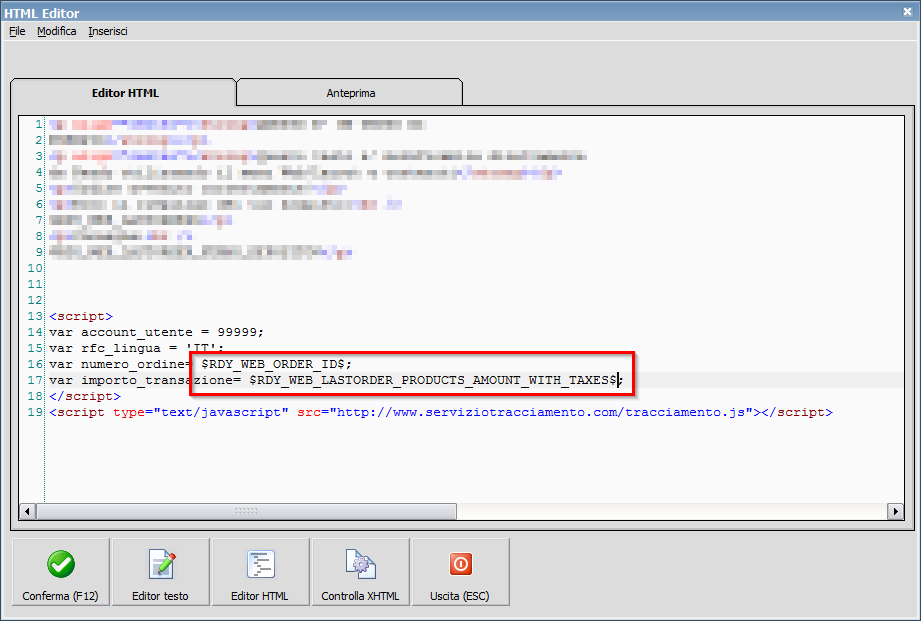Open the Modifica menu

click(x=56, y=31)
